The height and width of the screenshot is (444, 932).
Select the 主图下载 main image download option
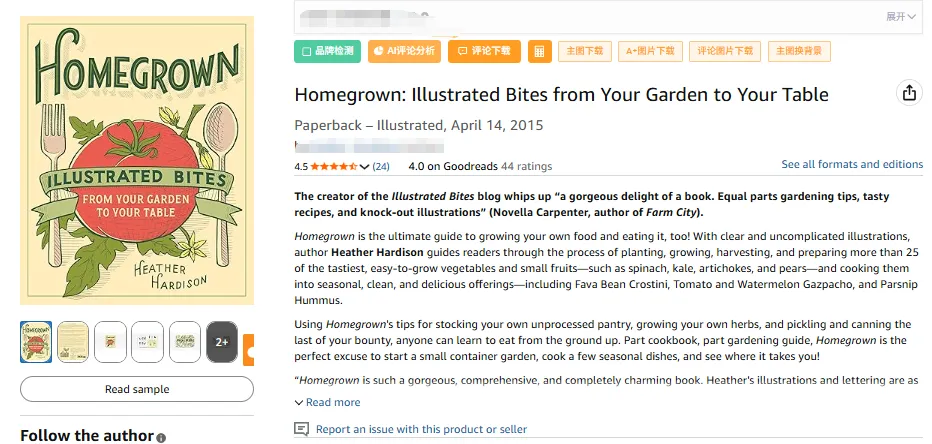pos(585,51)
